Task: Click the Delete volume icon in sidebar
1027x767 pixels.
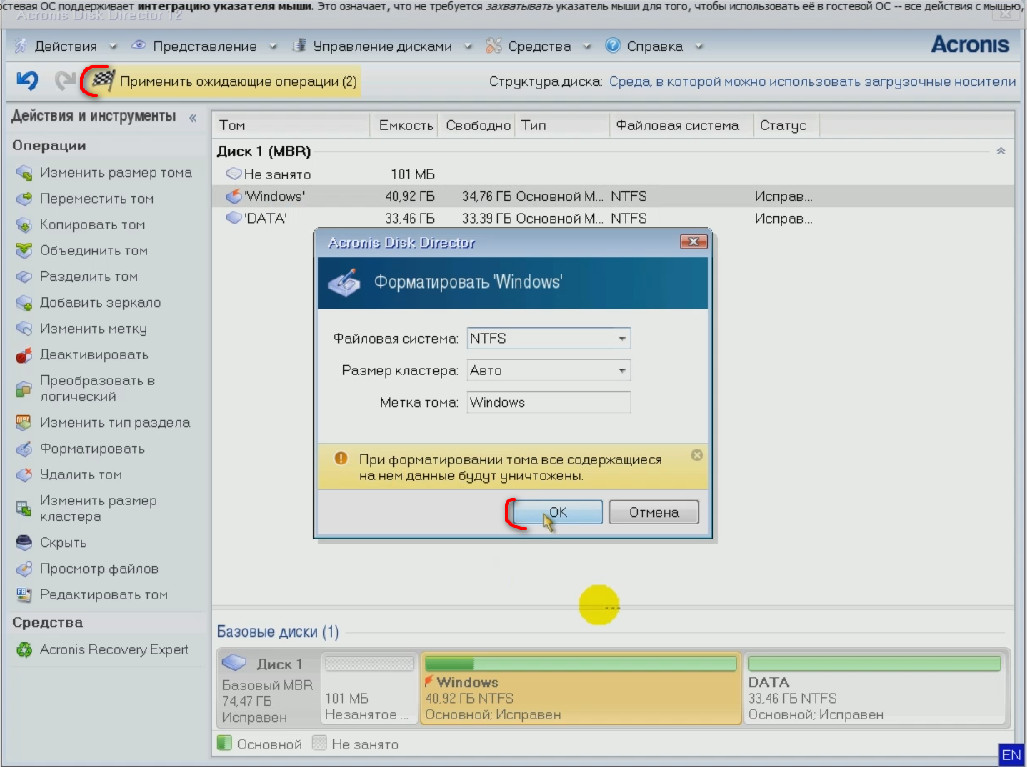Action: (24, 475)
